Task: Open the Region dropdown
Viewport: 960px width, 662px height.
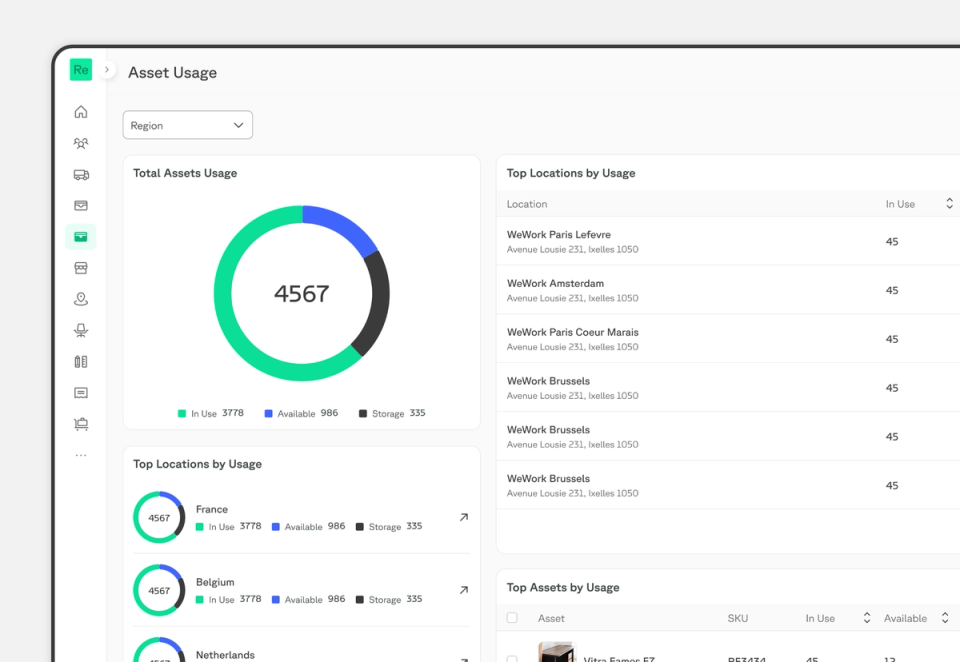Action: point(187,125)
